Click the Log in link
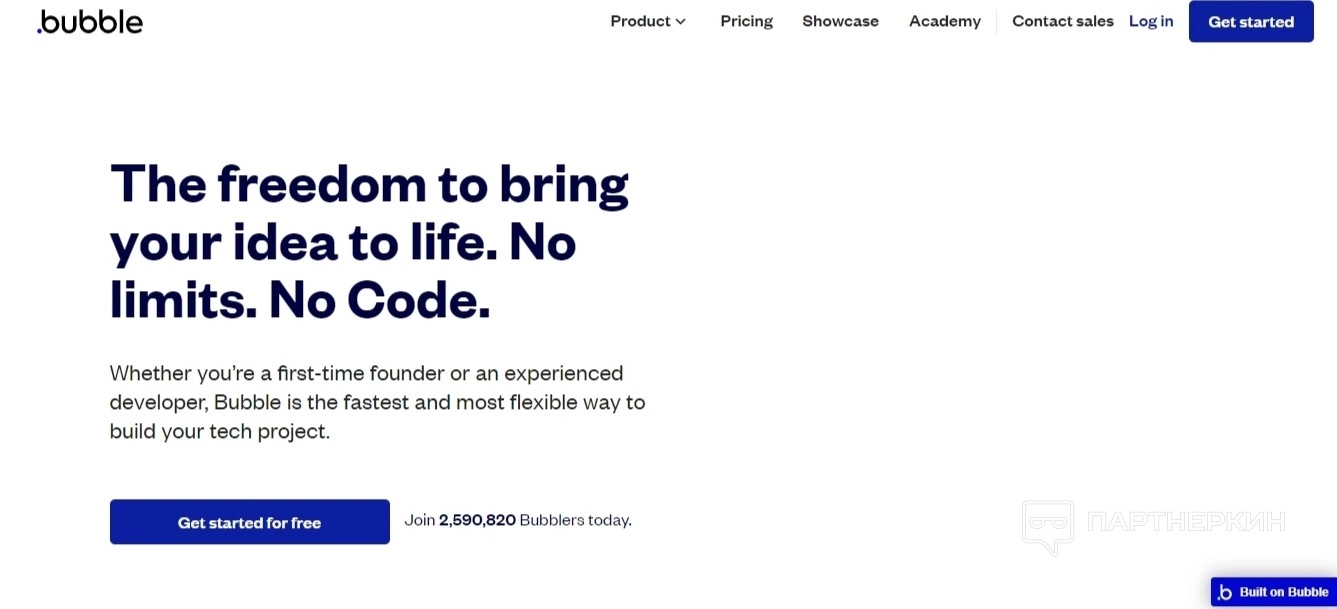 [1151, 21]
